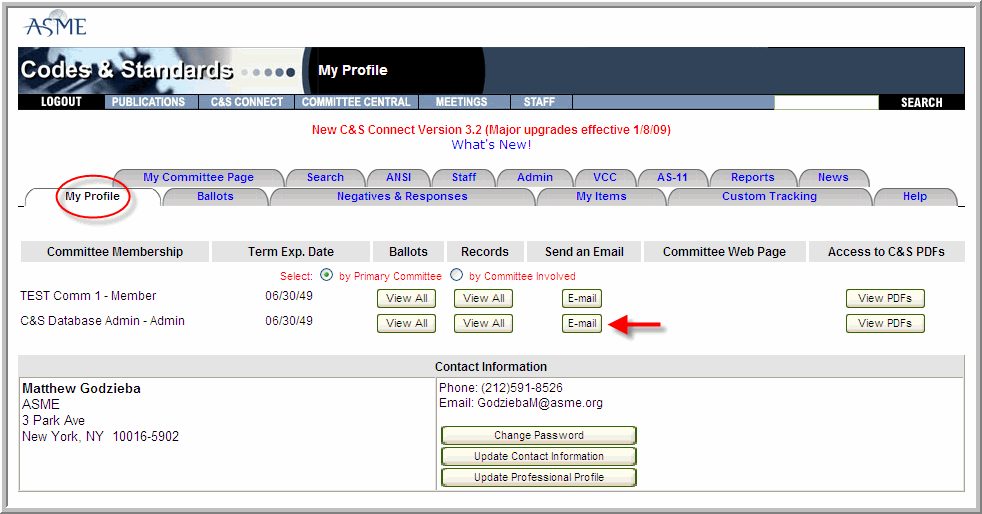Open the Help tab

point(914,196)
